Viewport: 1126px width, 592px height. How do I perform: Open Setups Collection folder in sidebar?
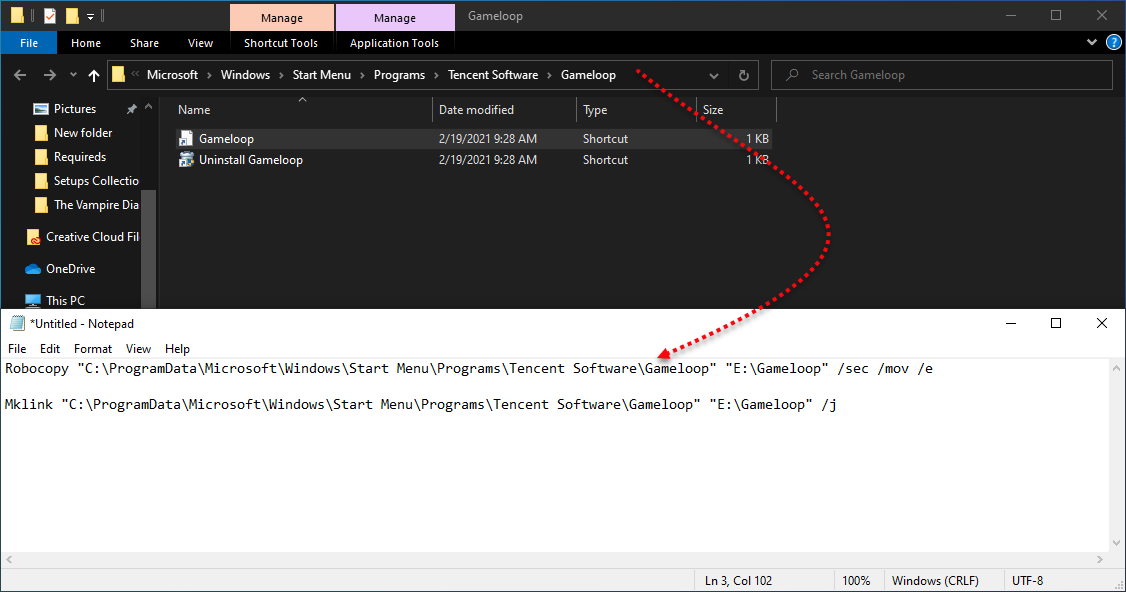point(96,180)
